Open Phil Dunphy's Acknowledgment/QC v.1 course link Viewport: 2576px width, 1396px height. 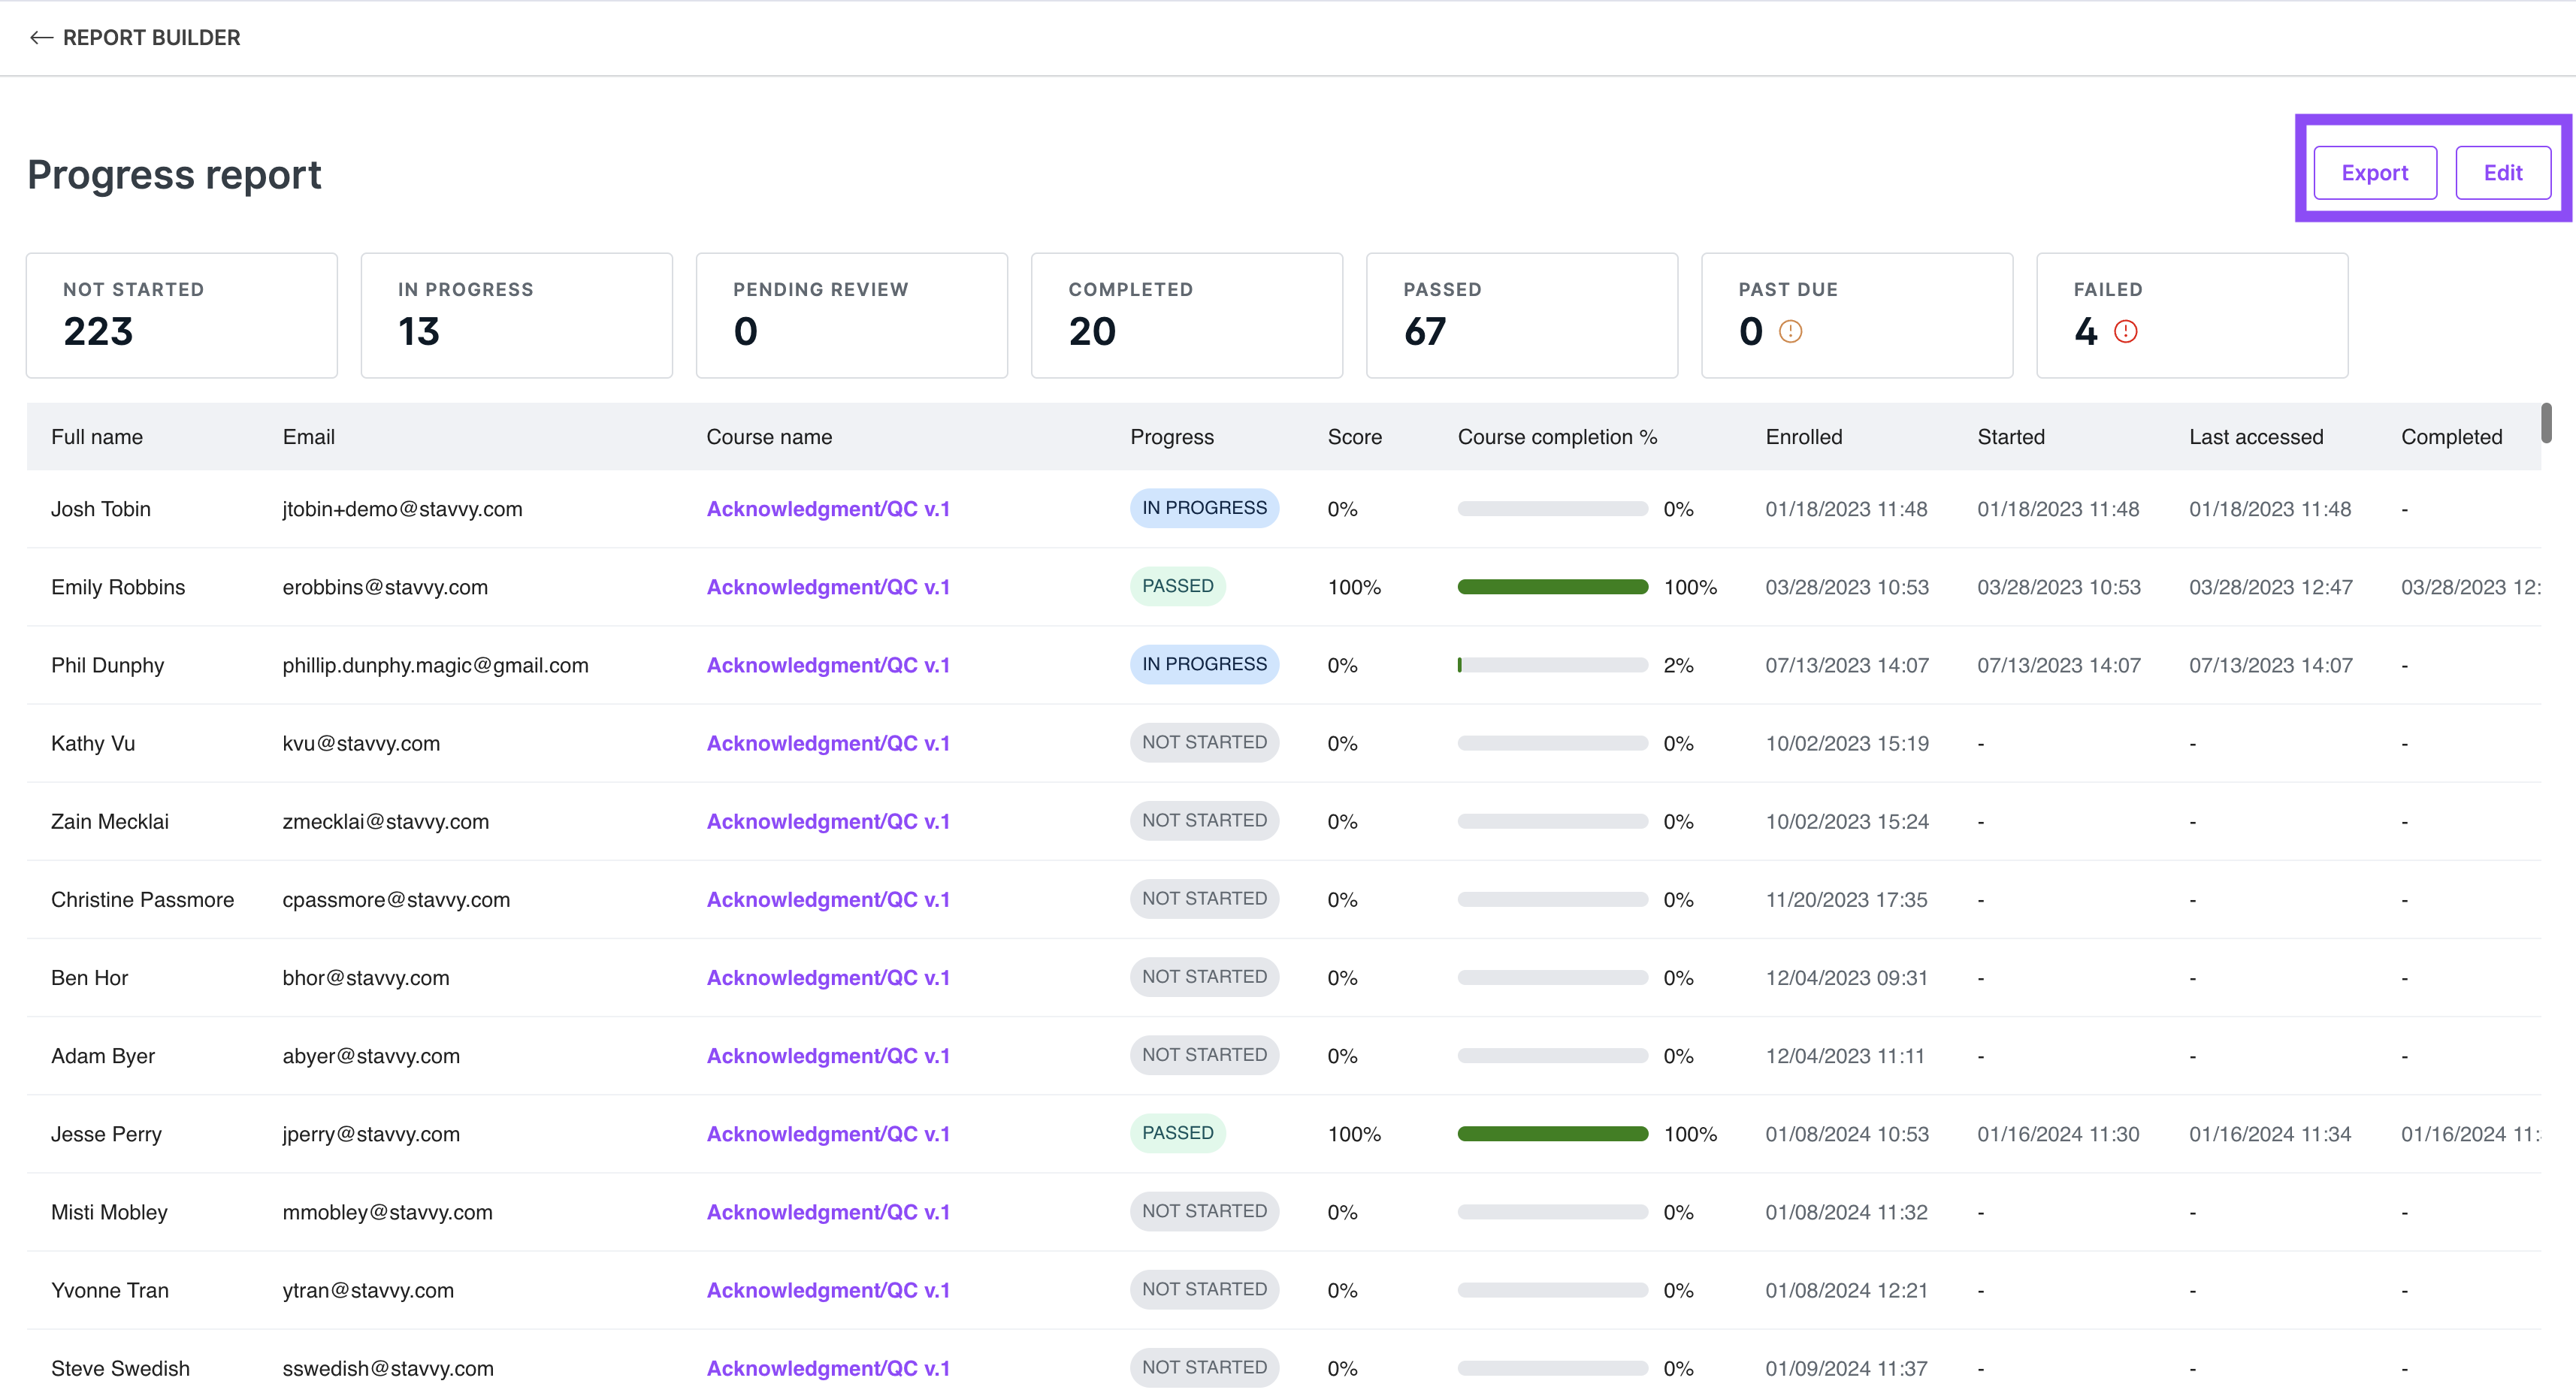point(828,665)
